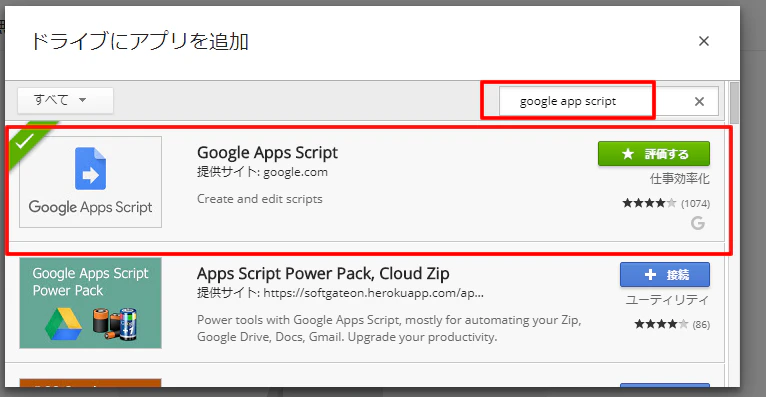The height and width of the screenshot is (397, 766).
Task: Click the softgateon.herokuapp.com provider text
Action: tap(340, 293)
